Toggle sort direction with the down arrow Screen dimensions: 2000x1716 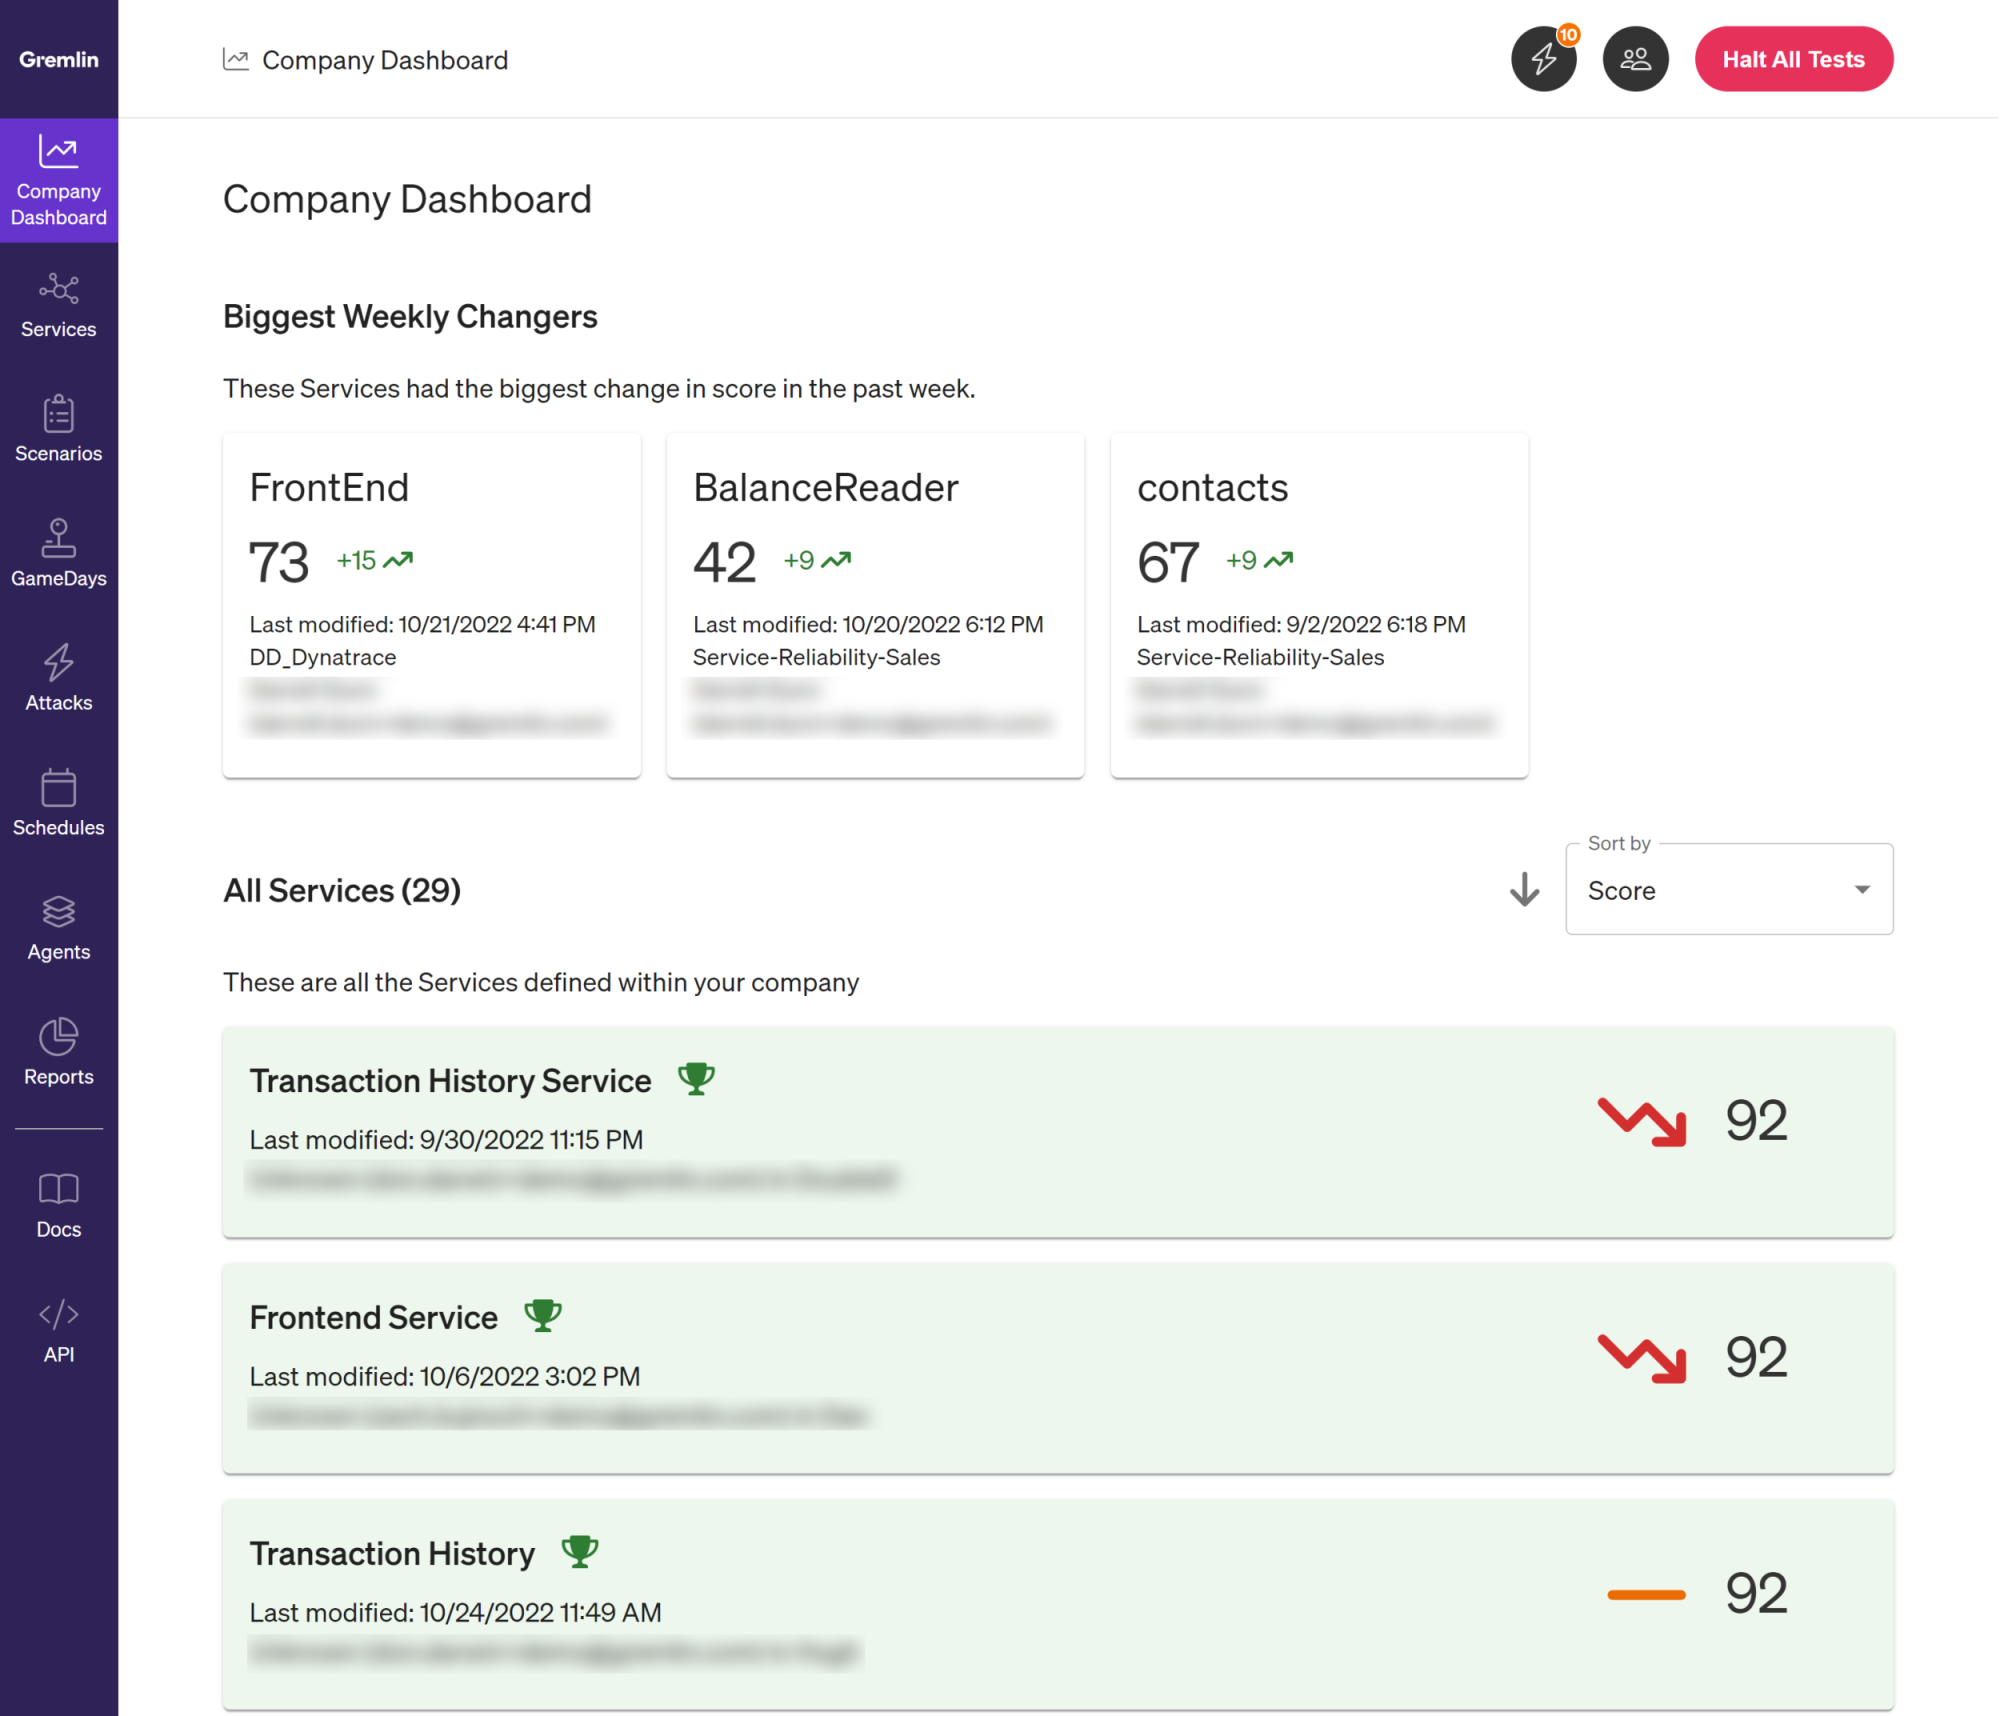1523,890
